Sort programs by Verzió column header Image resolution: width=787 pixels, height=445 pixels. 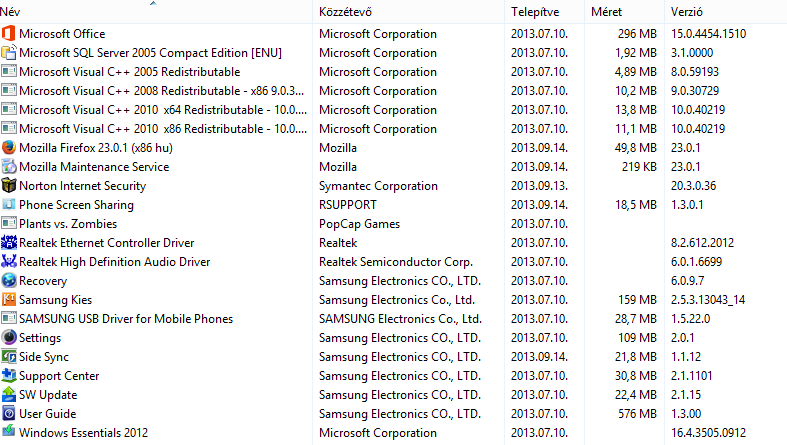725,12
